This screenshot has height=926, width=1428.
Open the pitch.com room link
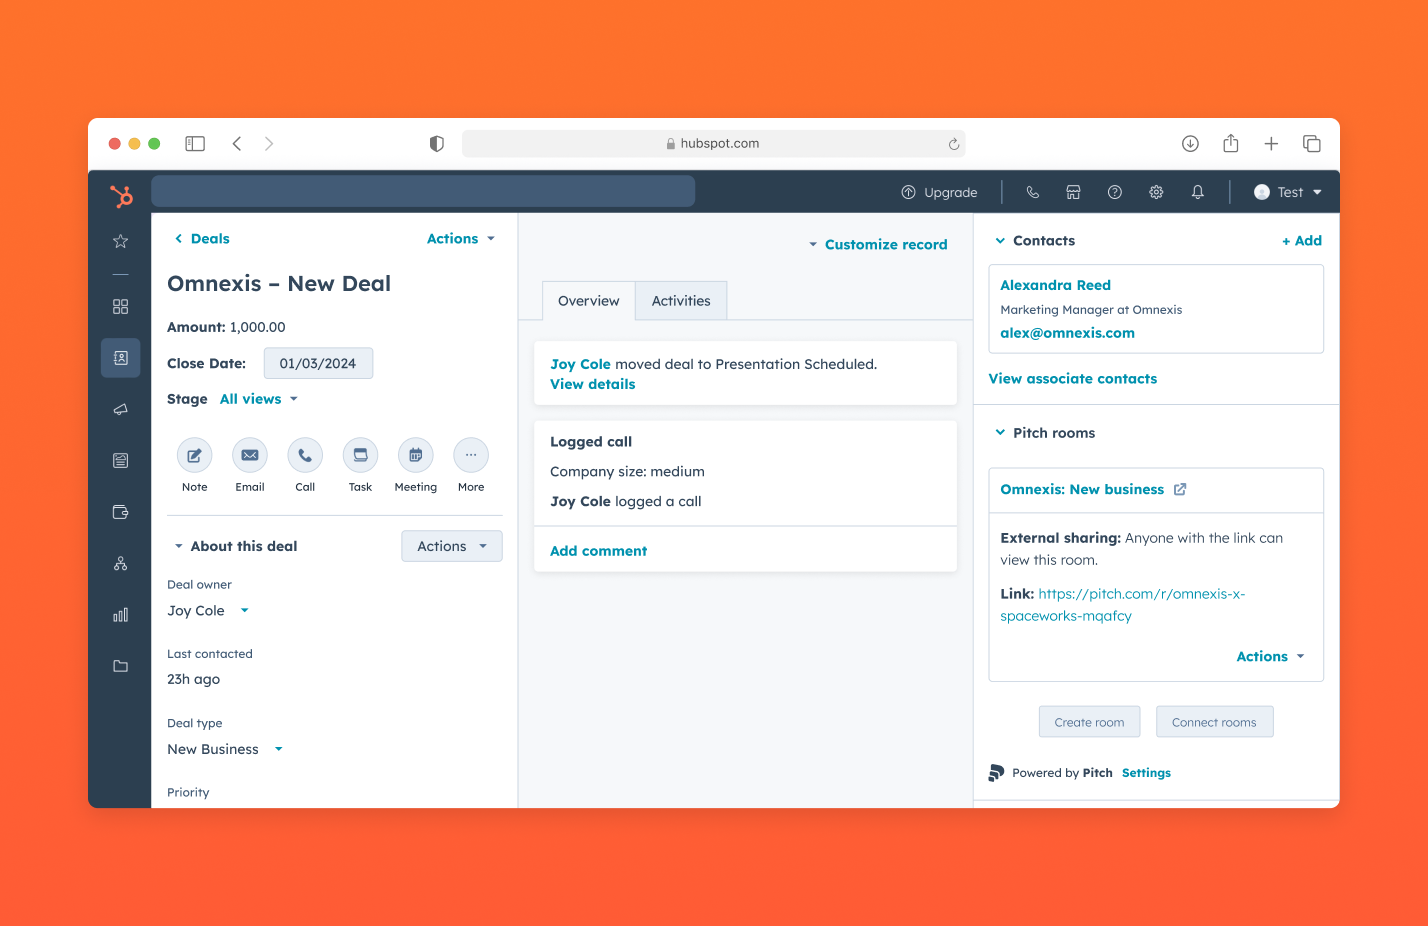[1123, 605]
